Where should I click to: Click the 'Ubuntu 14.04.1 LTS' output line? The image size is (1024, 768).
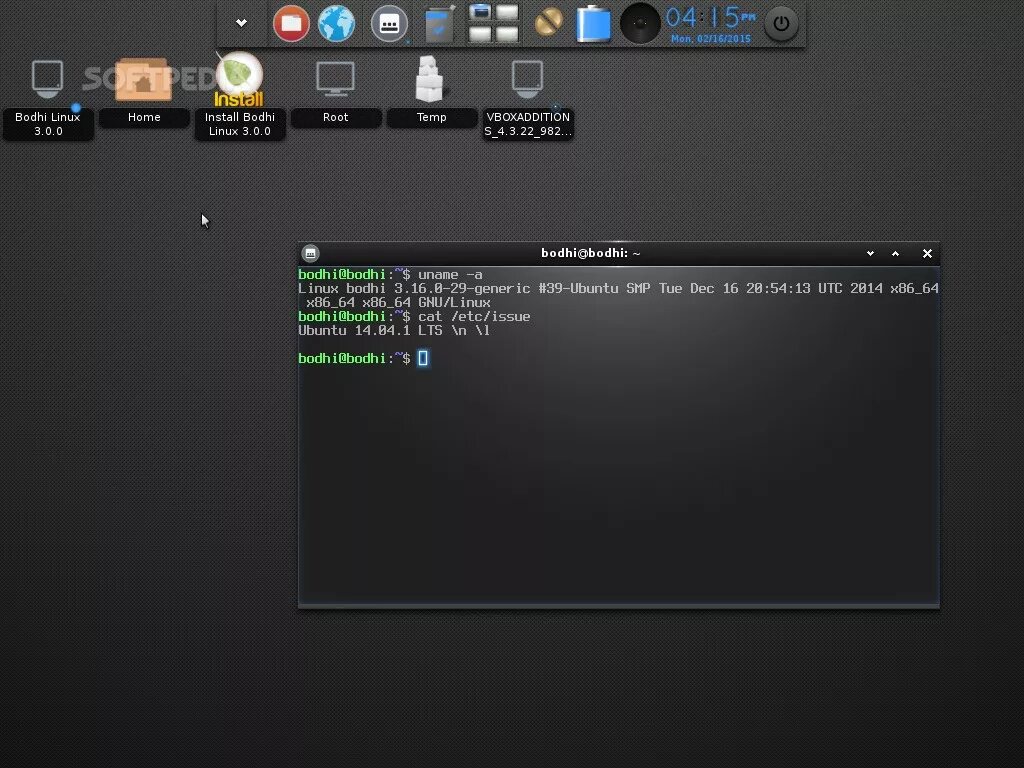pos(394,330)
